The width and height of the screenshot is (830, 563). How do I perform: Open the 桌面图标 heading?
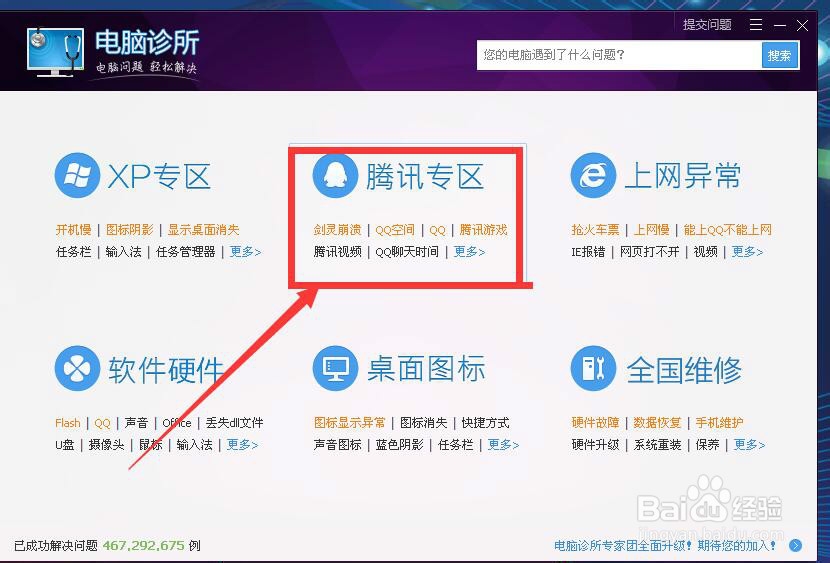[426, 369]
